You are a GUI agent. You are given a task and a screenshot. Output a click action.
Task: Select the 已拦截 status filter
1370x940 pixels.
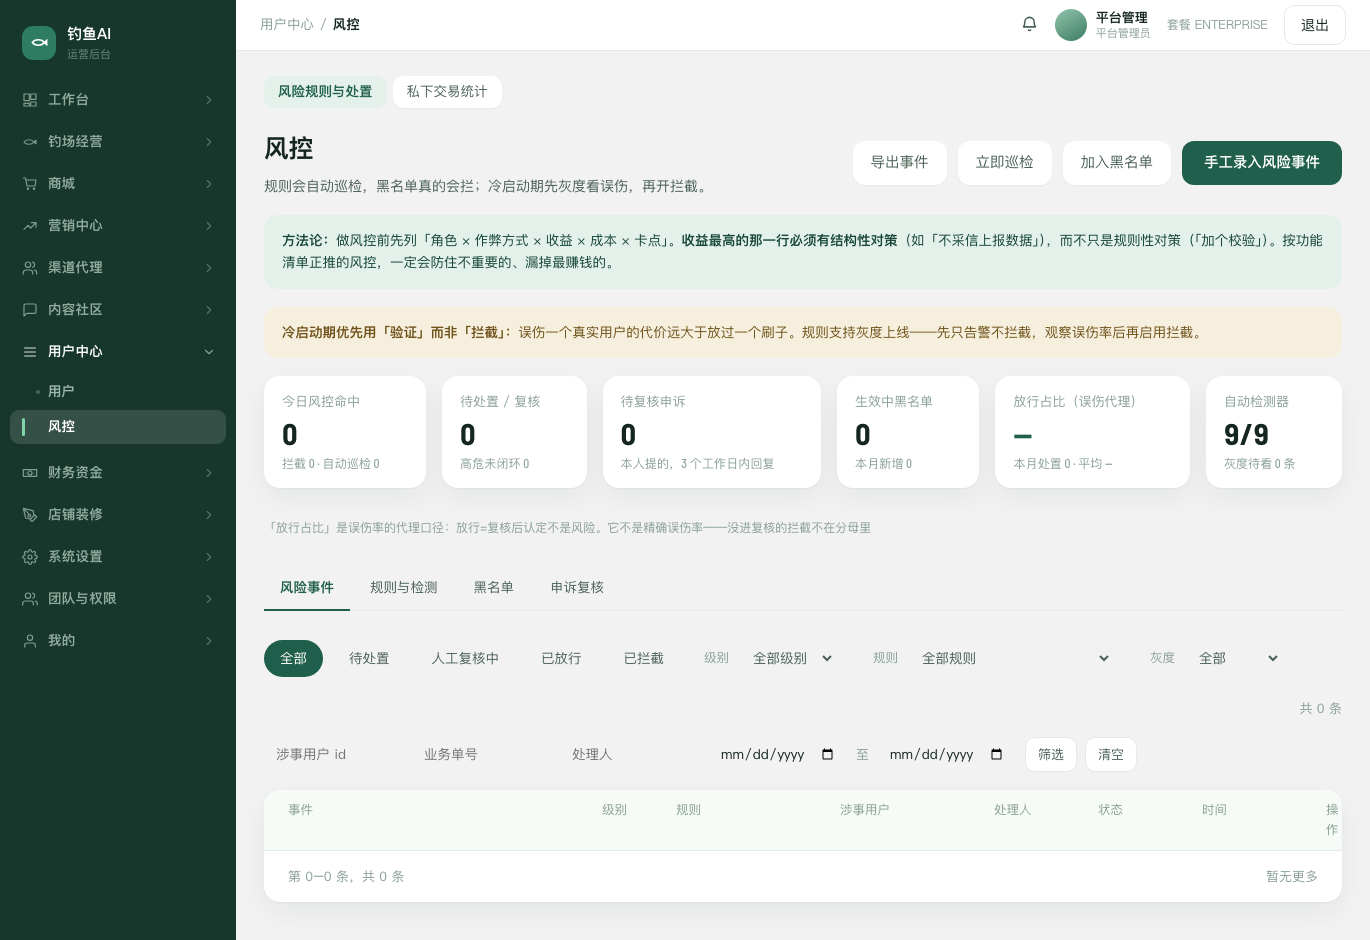(x=644, y=658)
